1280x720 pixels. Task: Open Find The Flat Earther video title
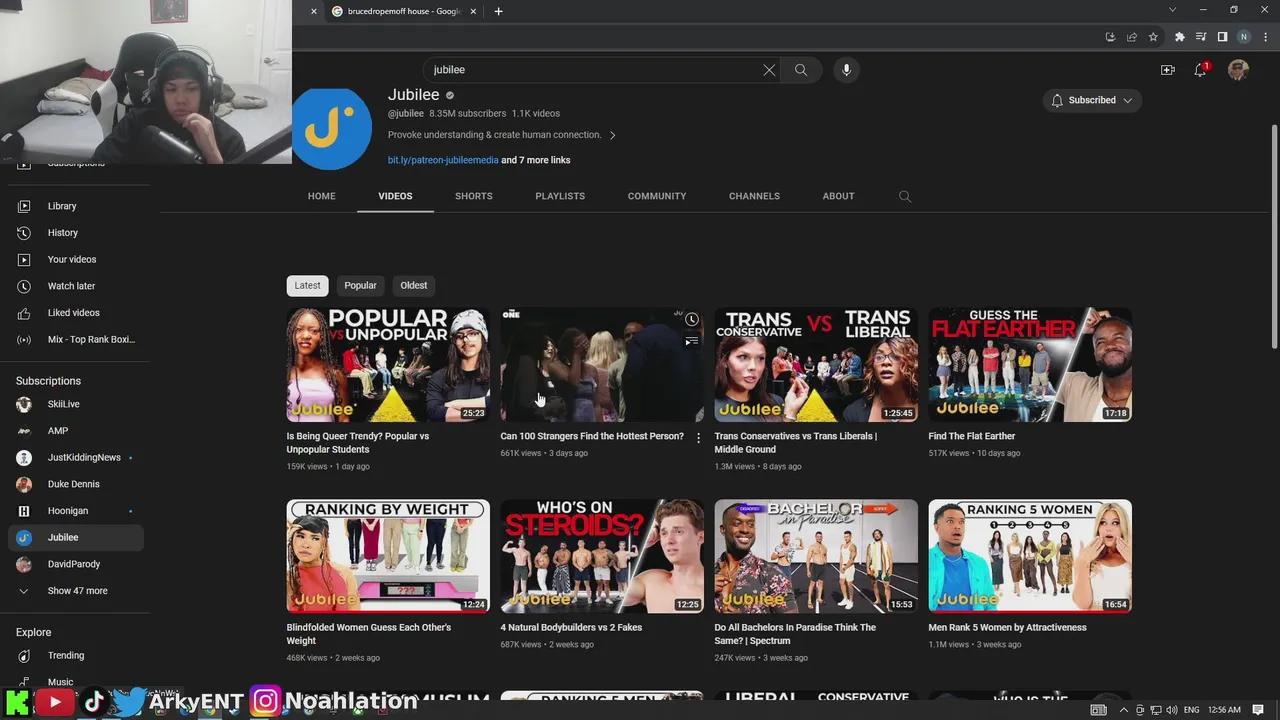(x=971, y=436)
